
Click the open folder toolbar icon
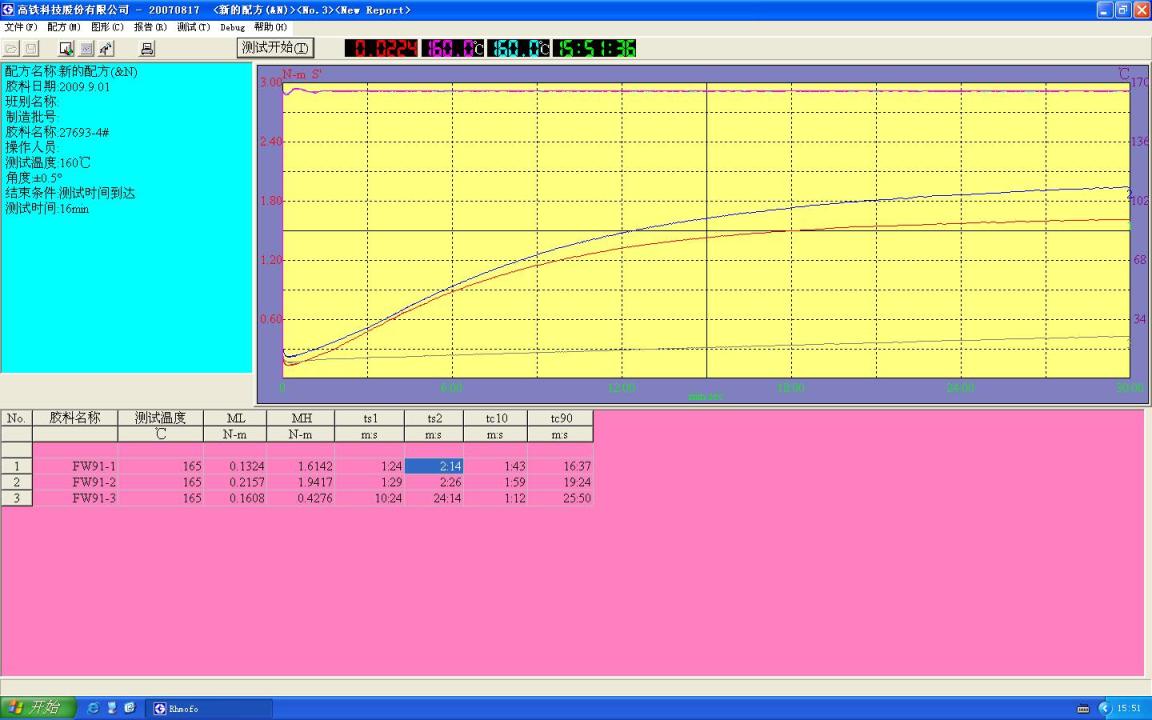[11, 48]
